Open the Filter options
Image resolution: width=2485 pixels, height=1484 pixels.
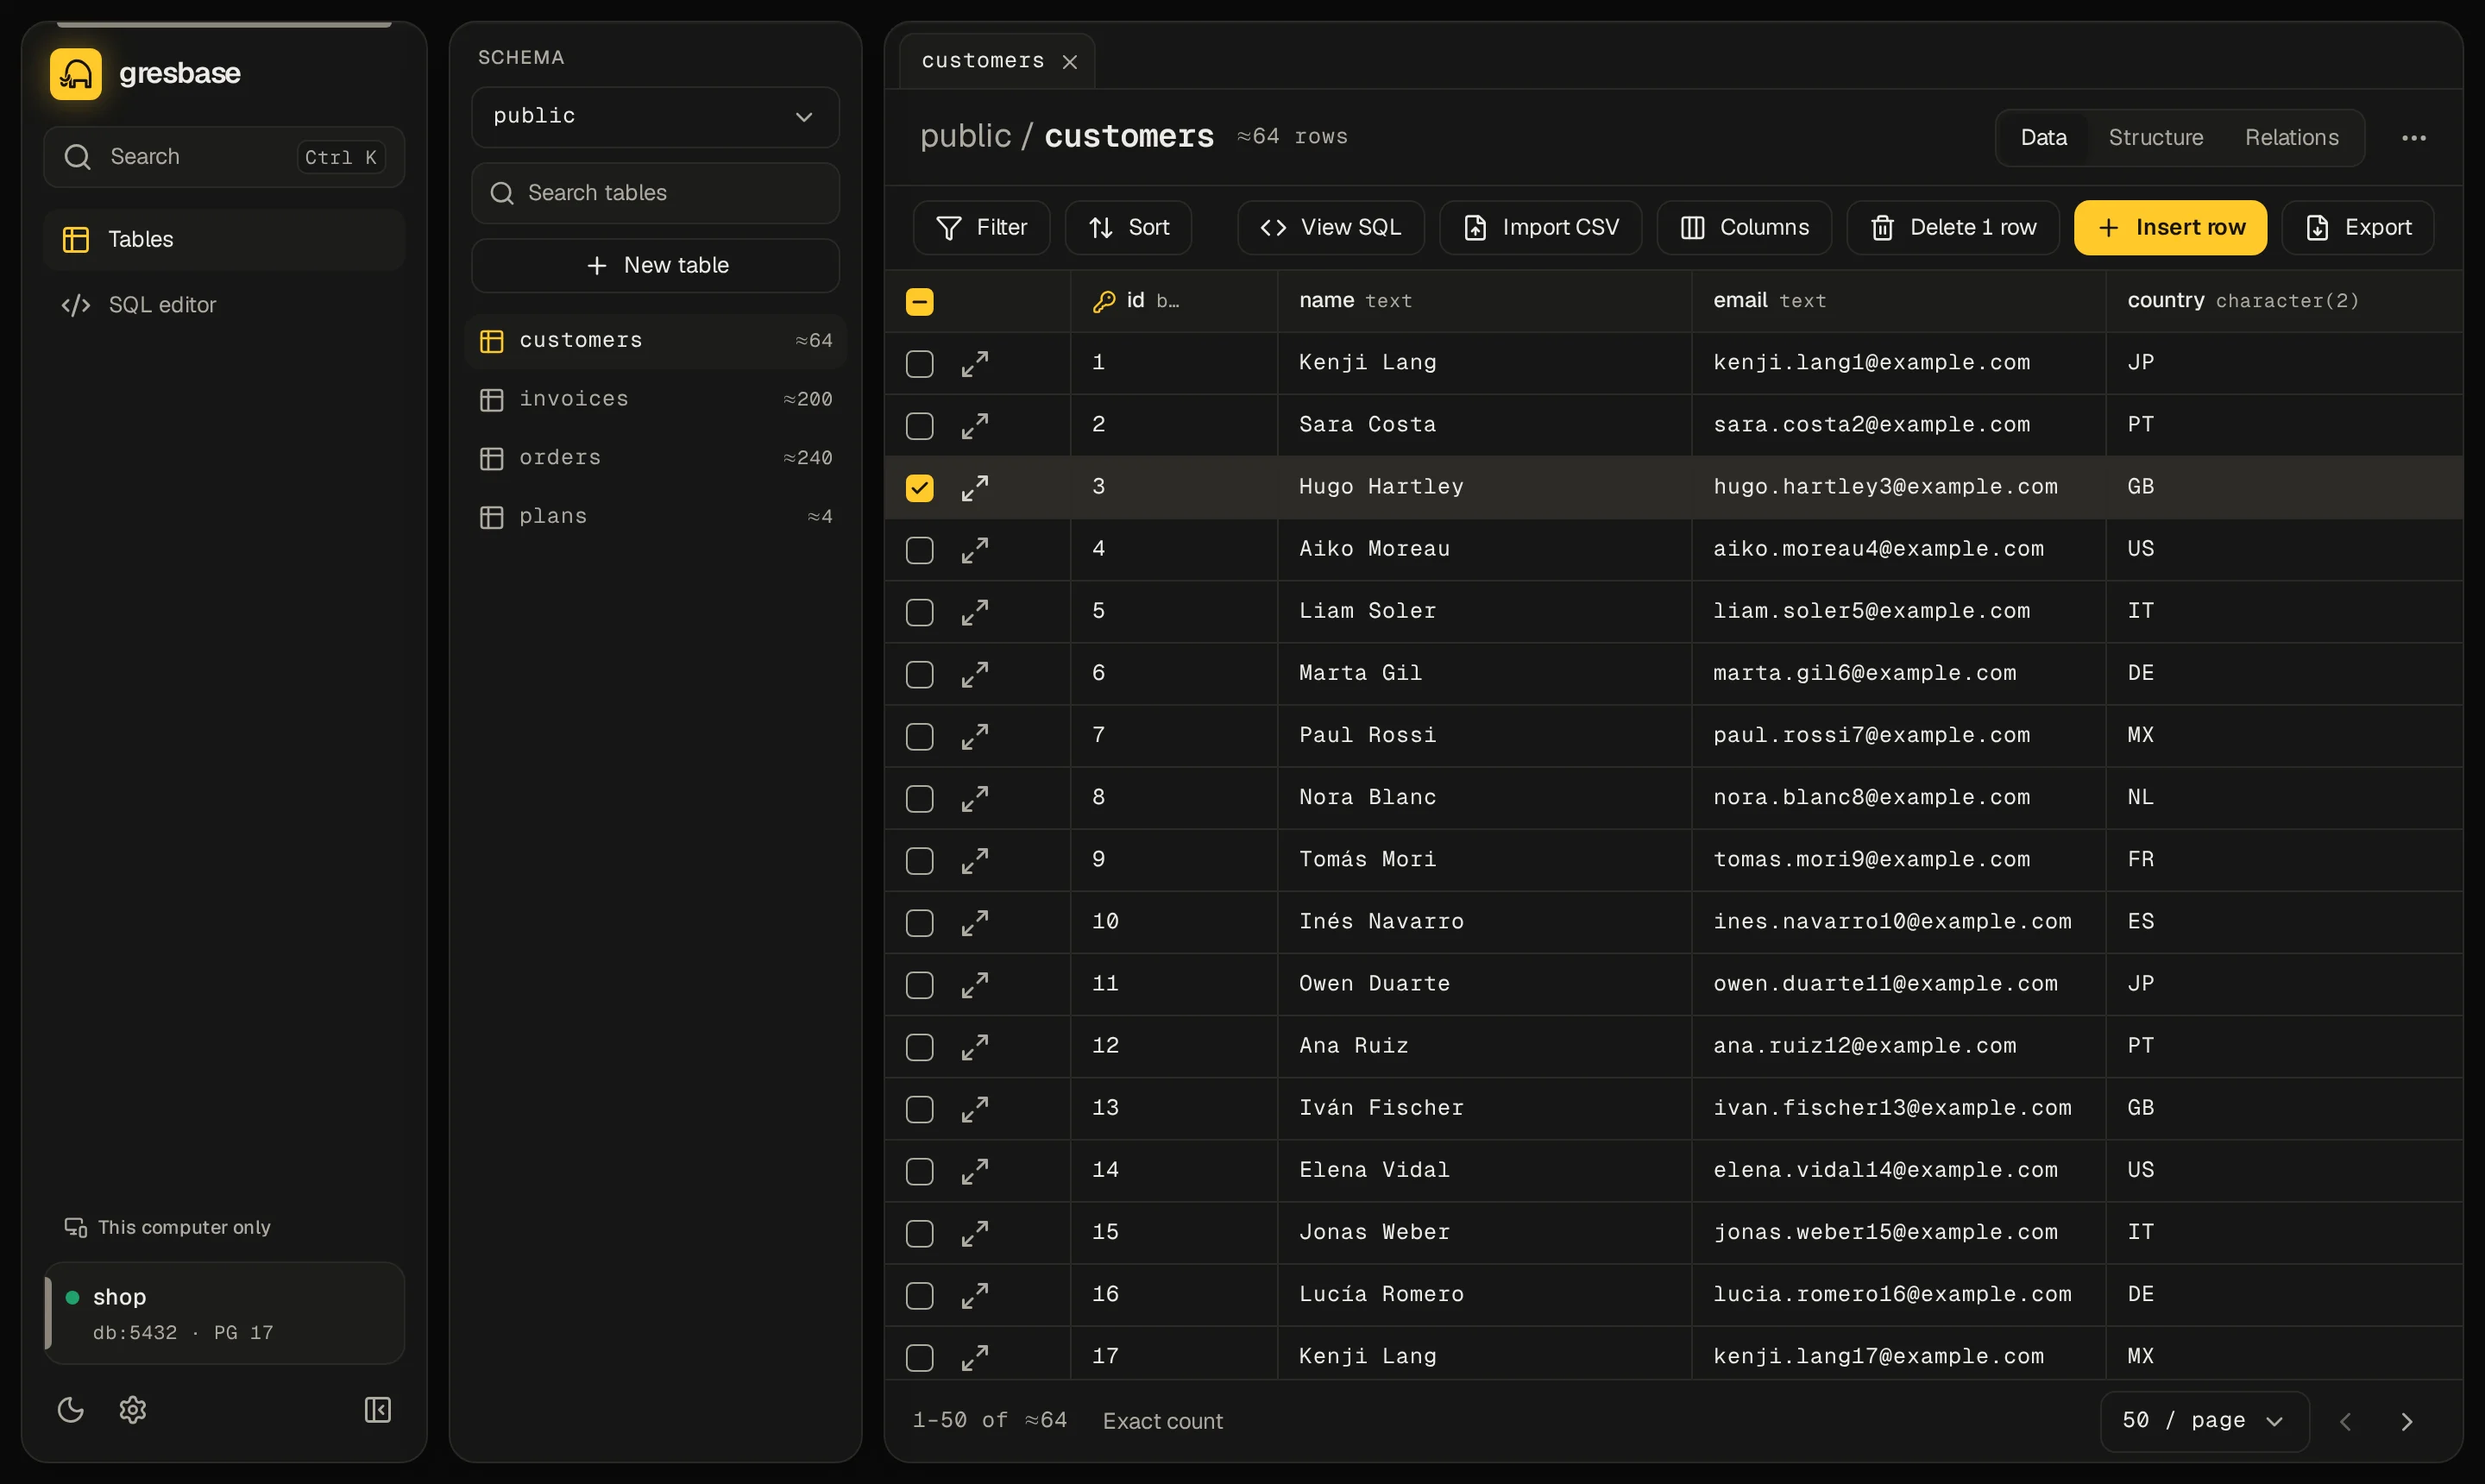coord(981,228)
